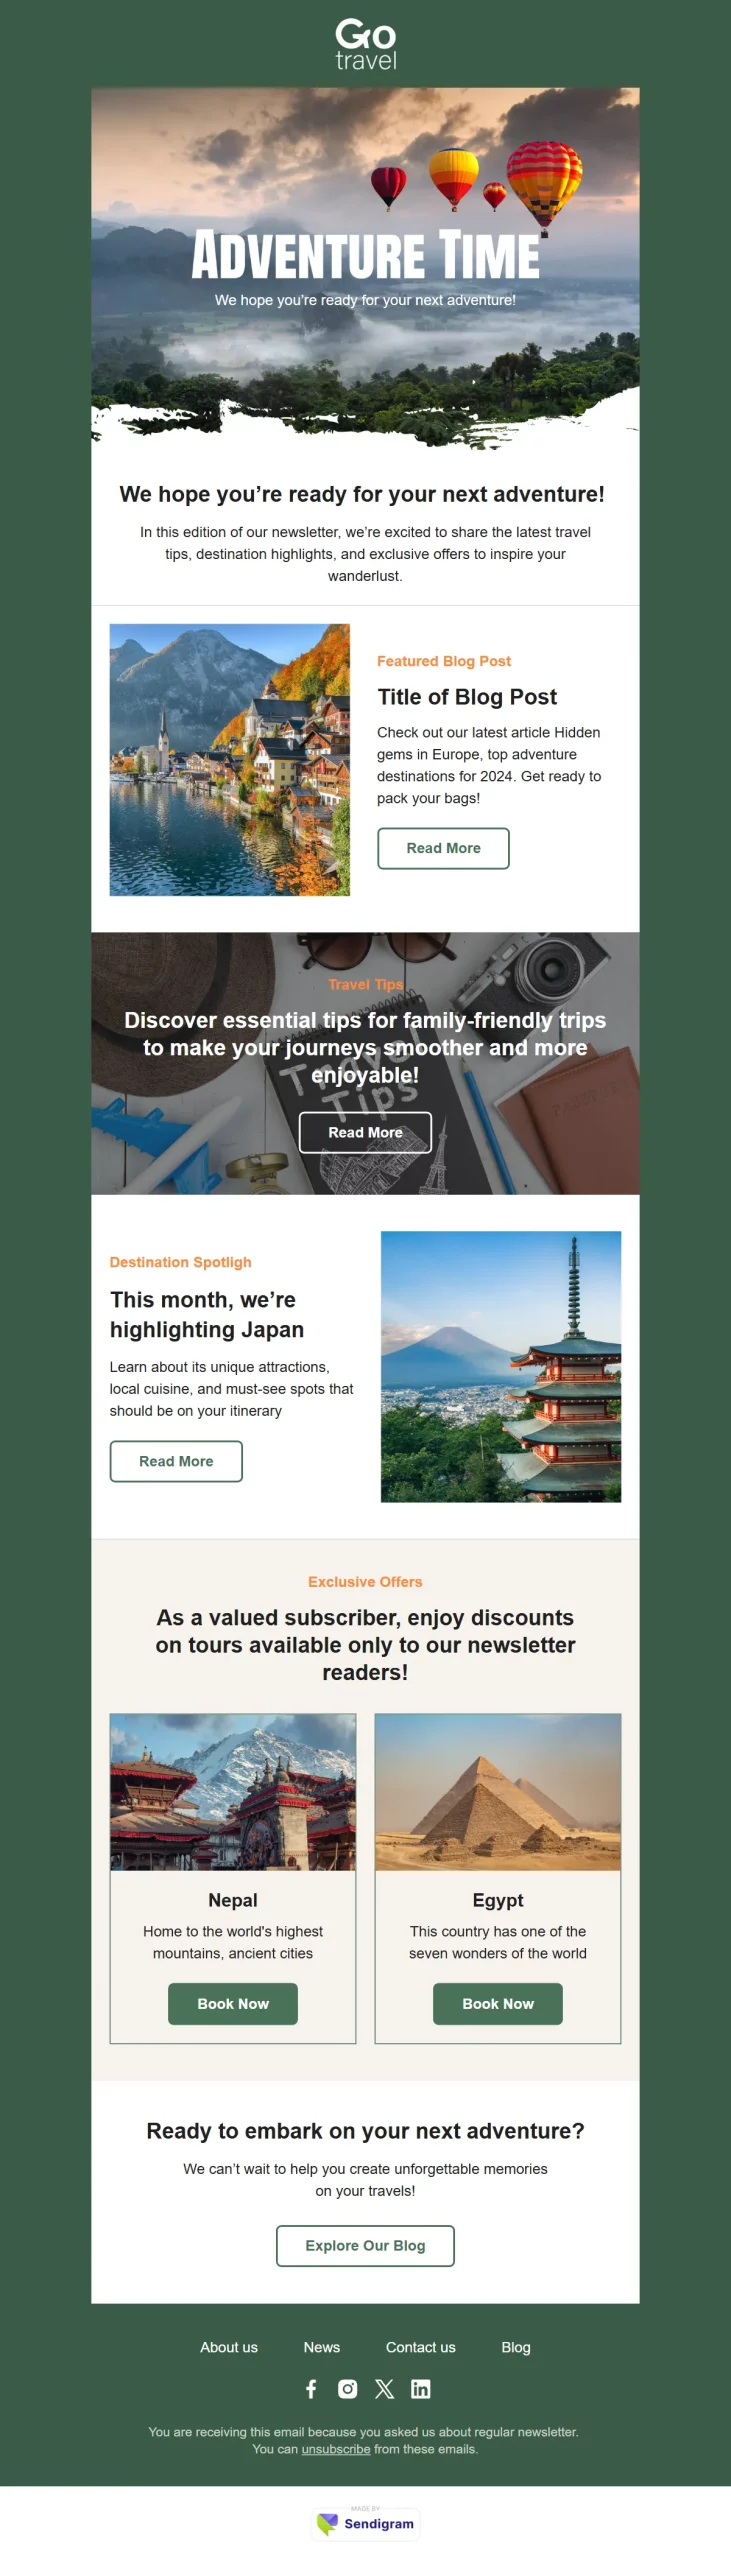The image size is (731, 2560).
Task: Click Read More under Featured Blog Post
Action: [443, 848]
